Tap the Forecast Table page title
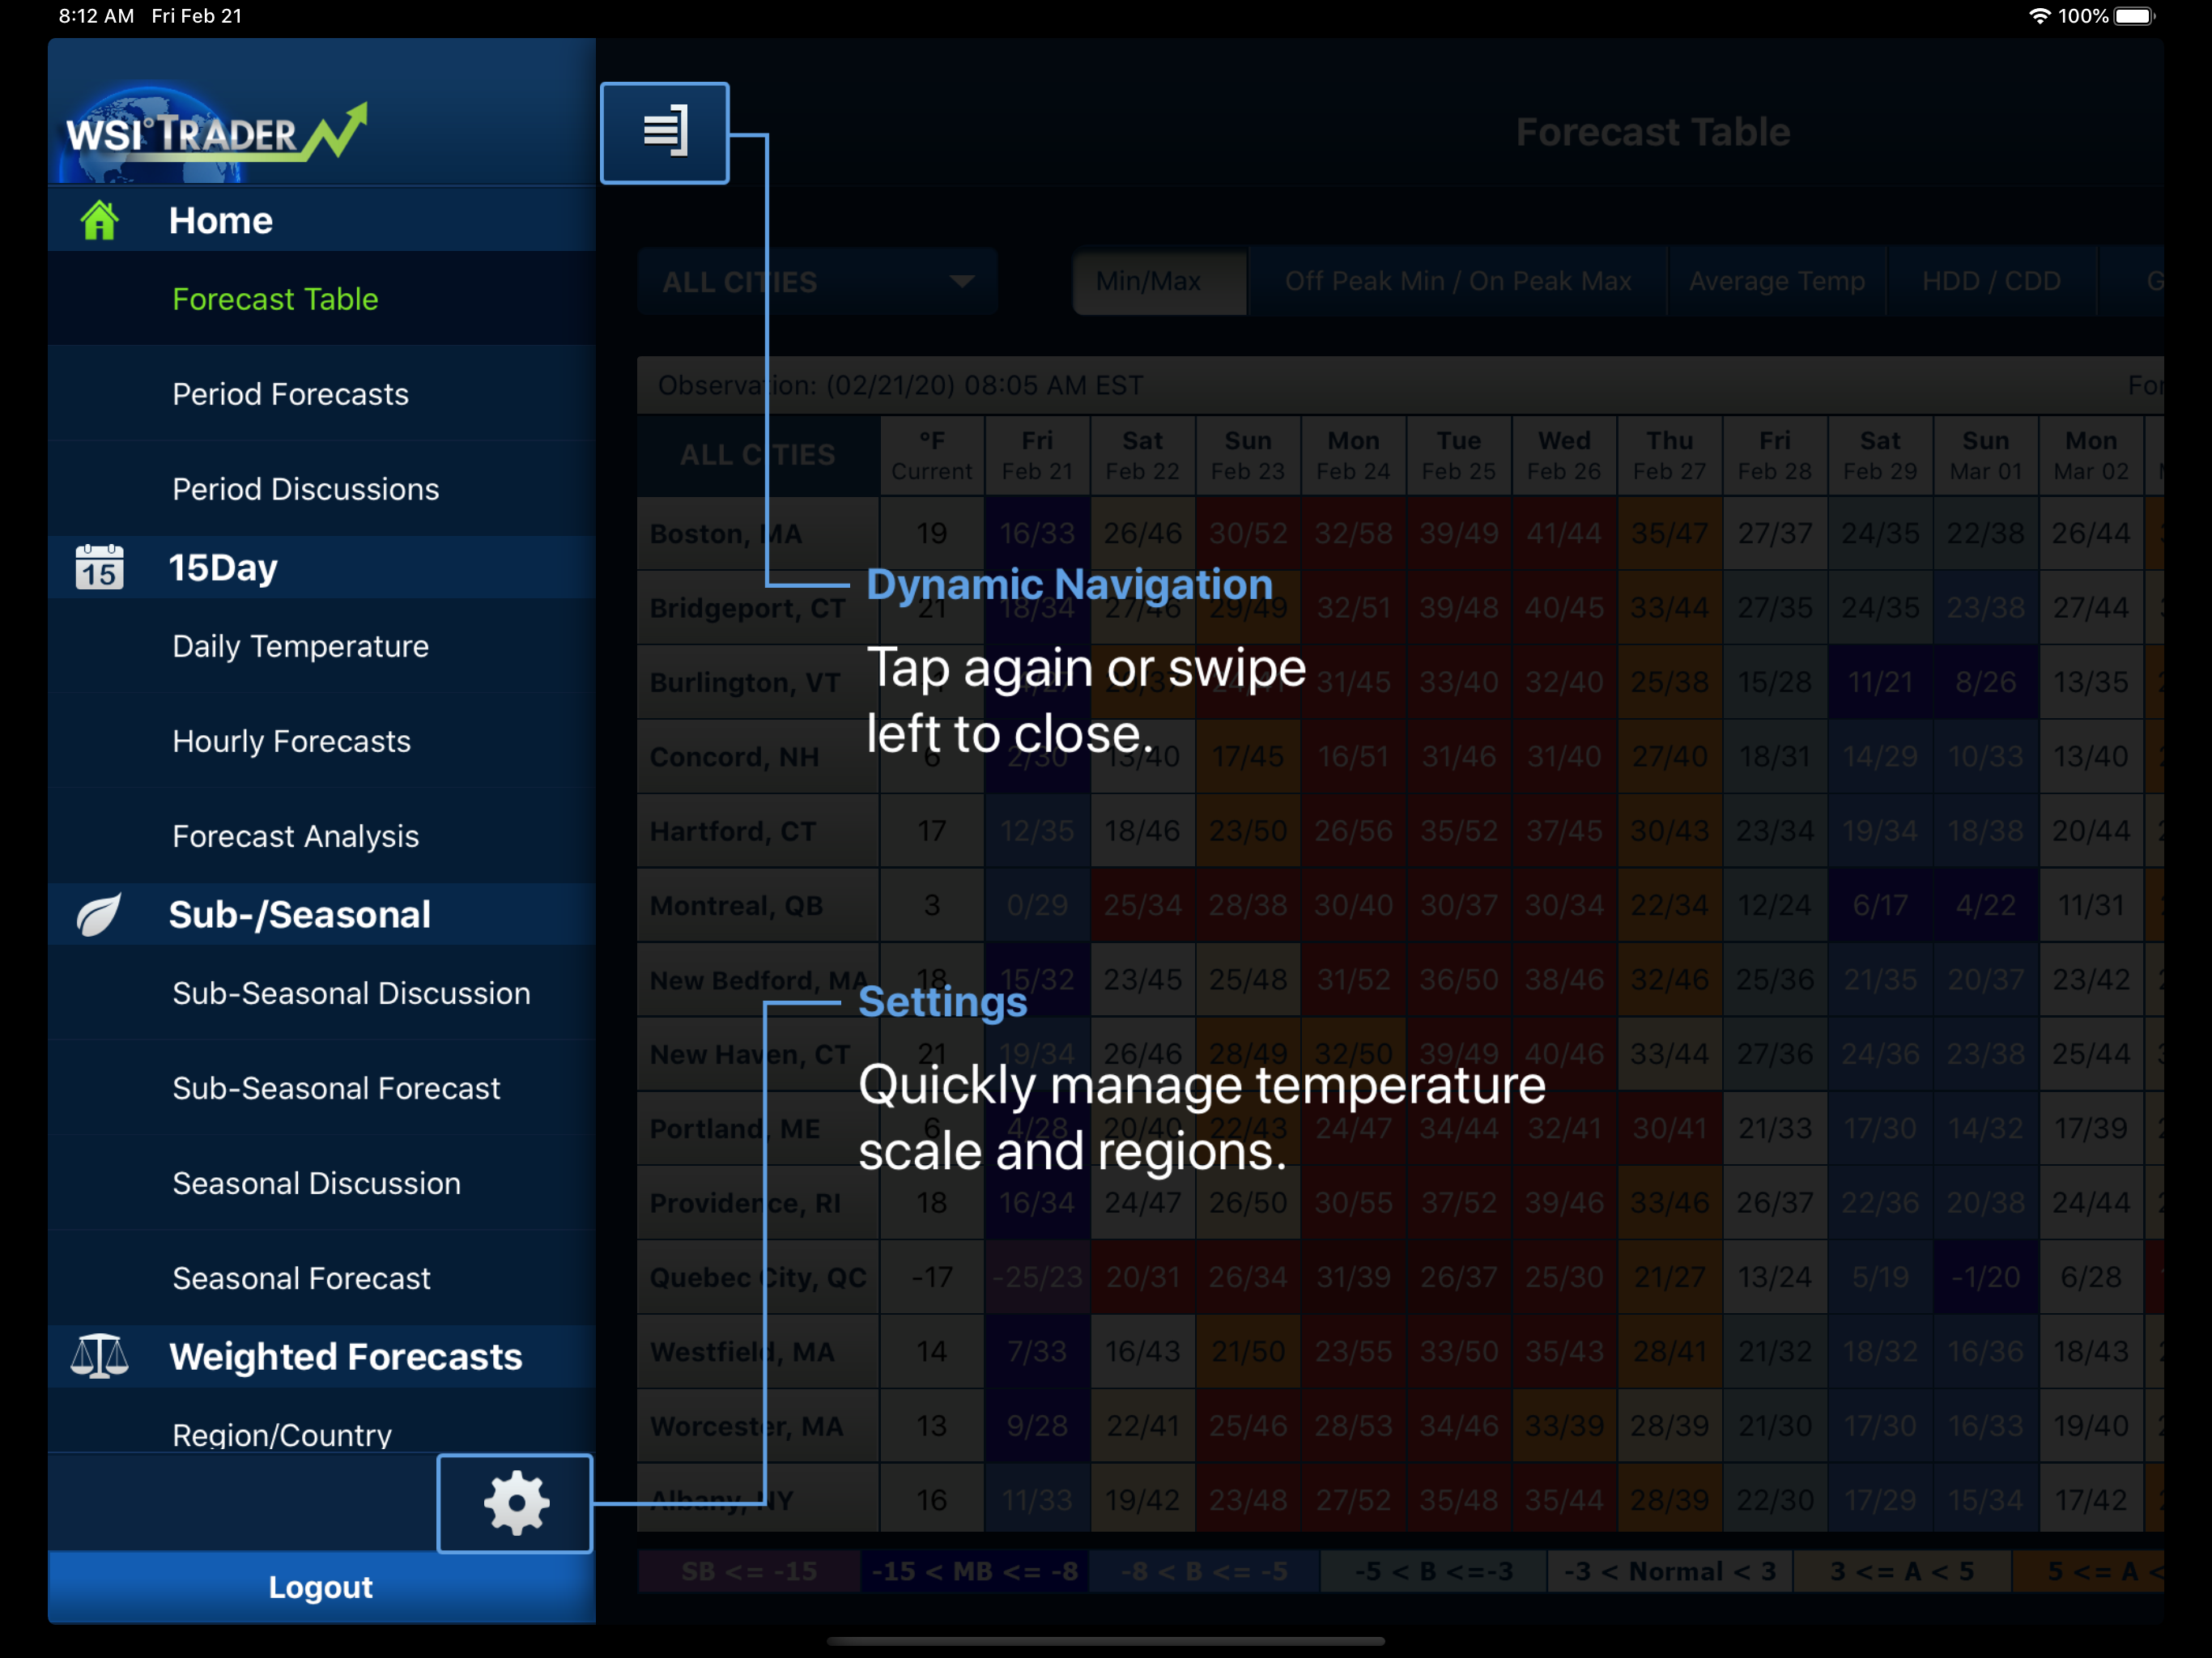This screenshot has height=1658, width=2212. (x=1653, y=133)
